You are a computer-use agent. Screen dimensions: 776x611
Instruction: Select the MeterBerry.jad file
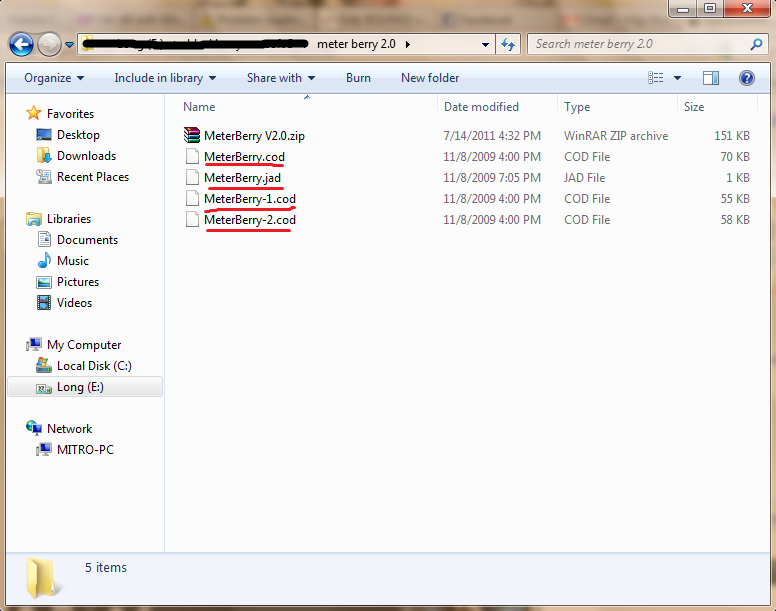point(242,178)
